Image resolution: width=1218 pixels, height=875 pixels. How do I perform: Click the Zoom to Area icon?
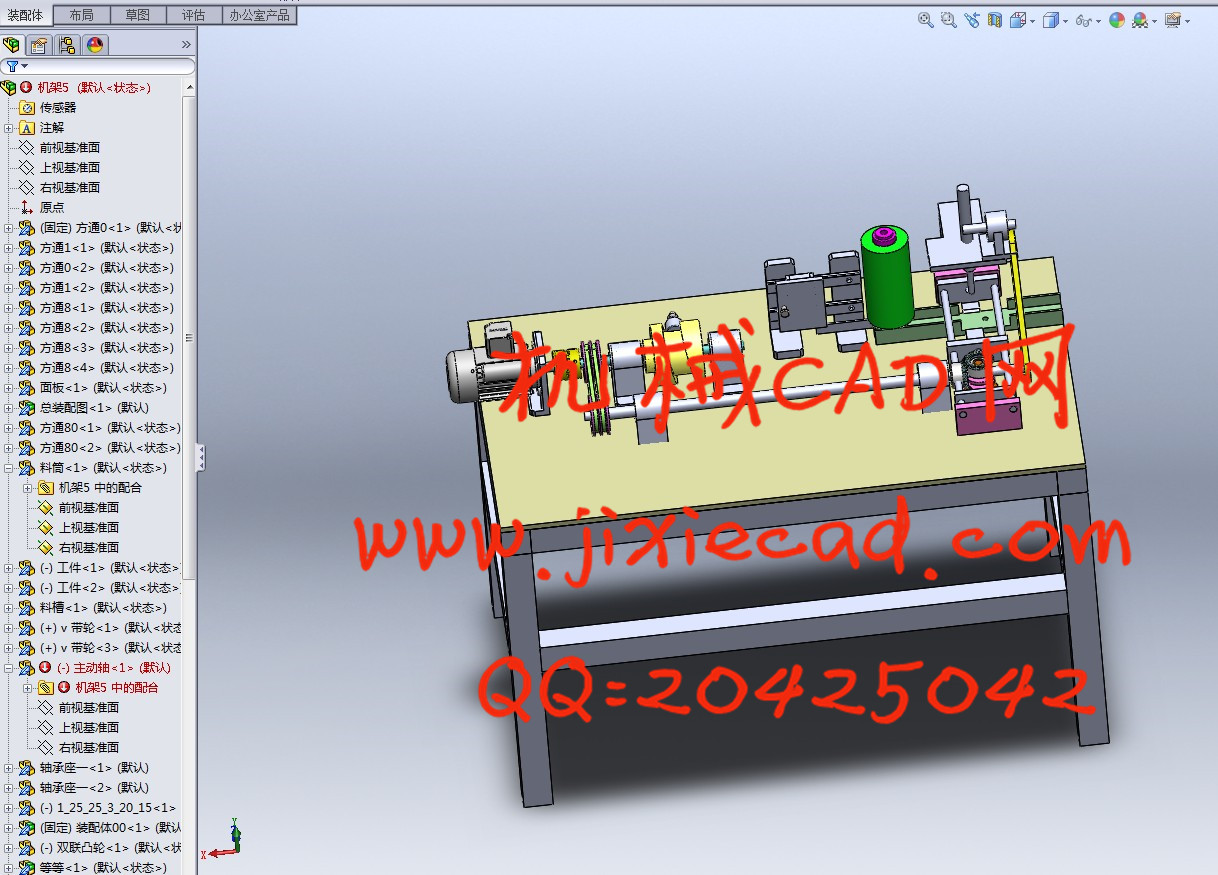click(x=948, y=20)
